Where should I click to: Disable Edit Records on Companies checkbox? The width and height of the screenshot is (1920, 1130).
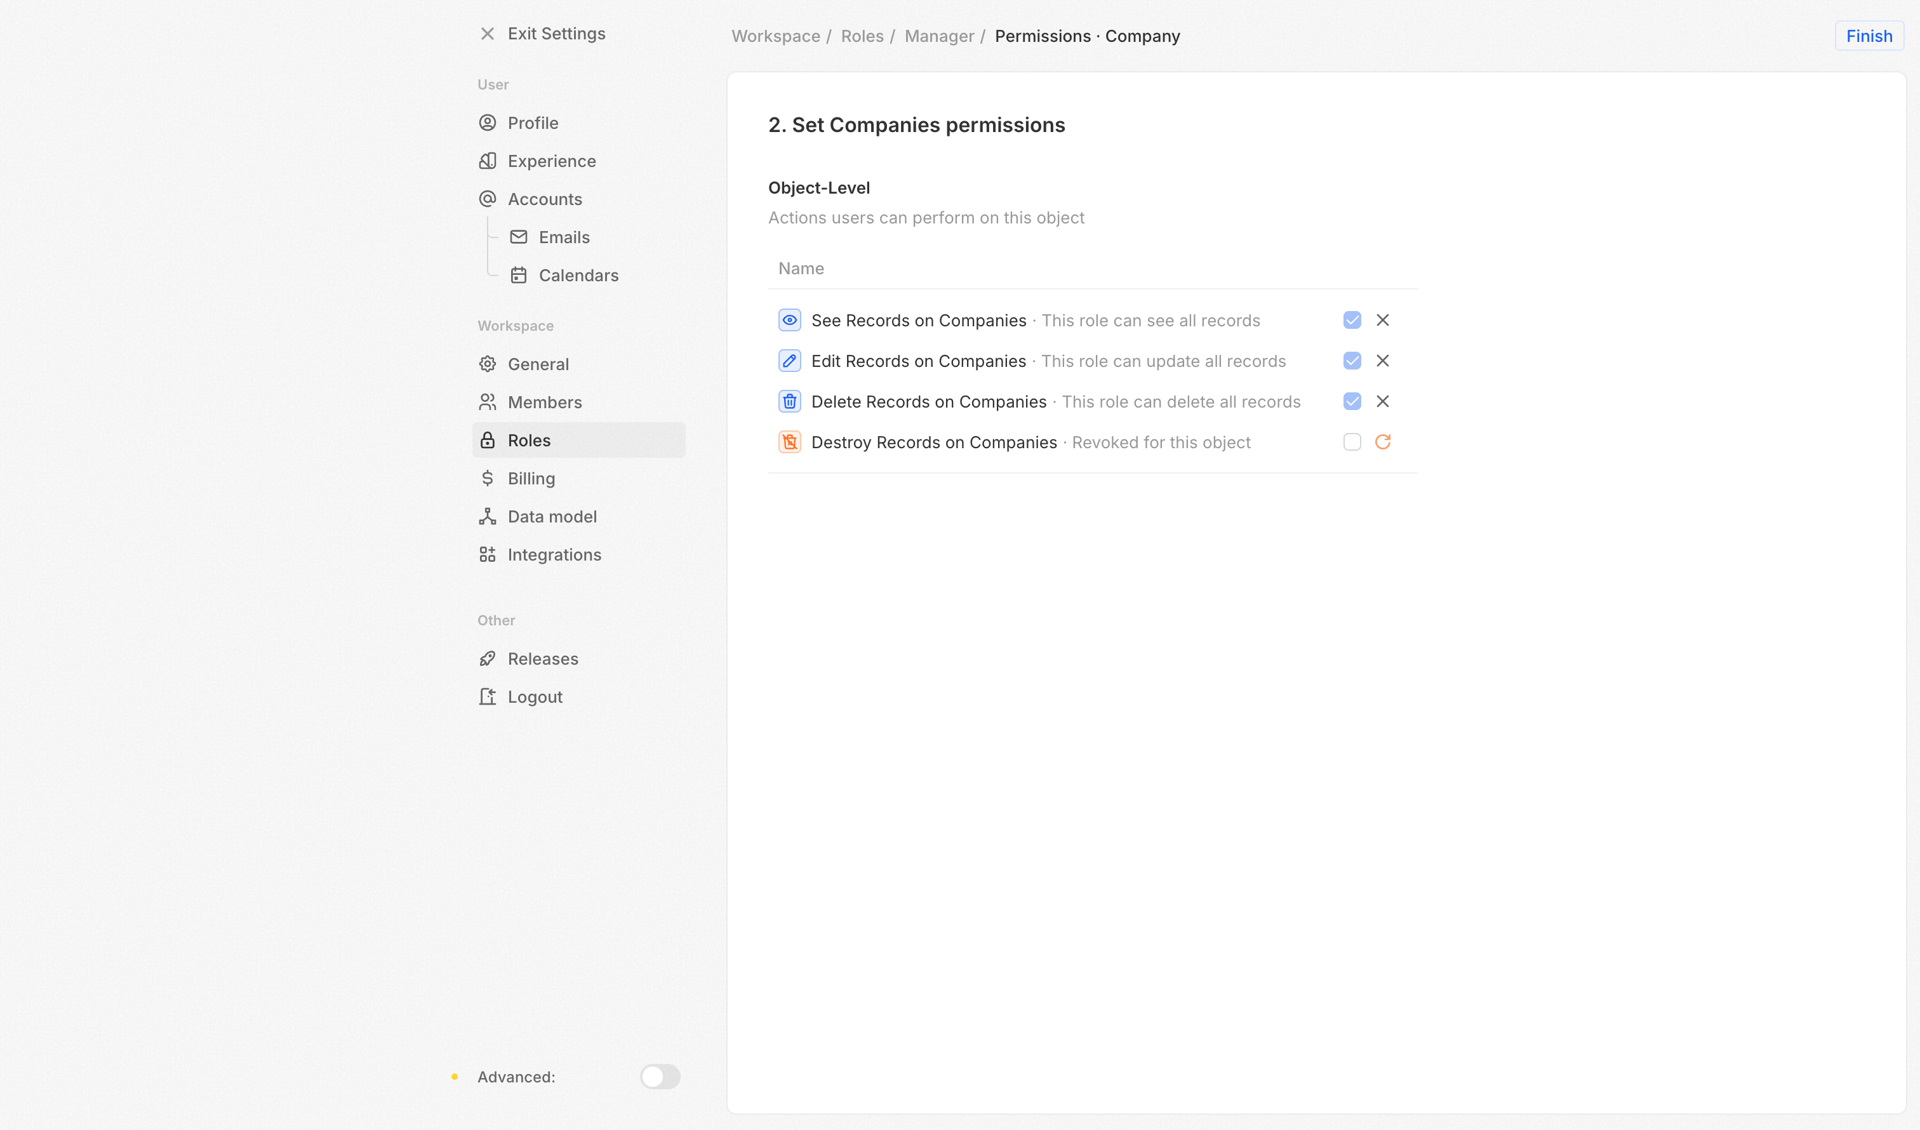(x=1352, y=360)
